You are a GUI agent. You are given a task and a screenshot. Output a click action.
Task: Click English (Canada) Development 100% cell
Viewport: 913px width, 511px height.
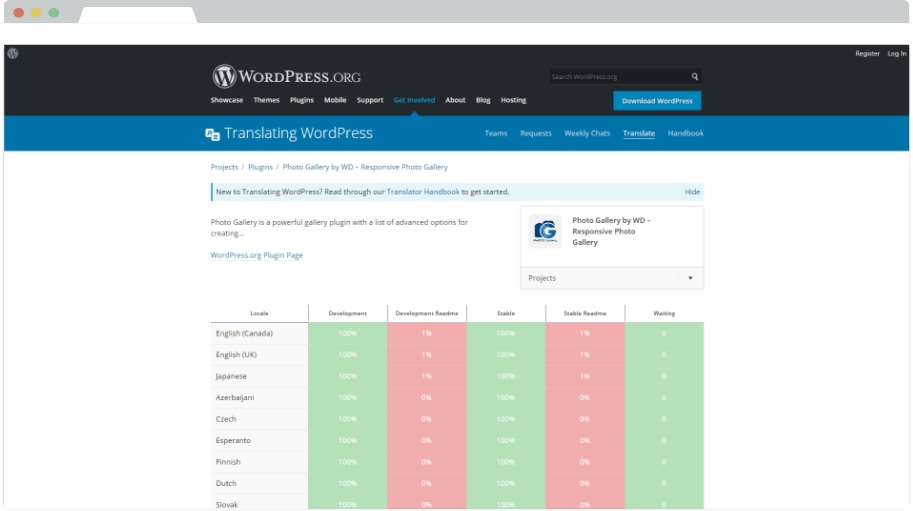tap(348, 333)
